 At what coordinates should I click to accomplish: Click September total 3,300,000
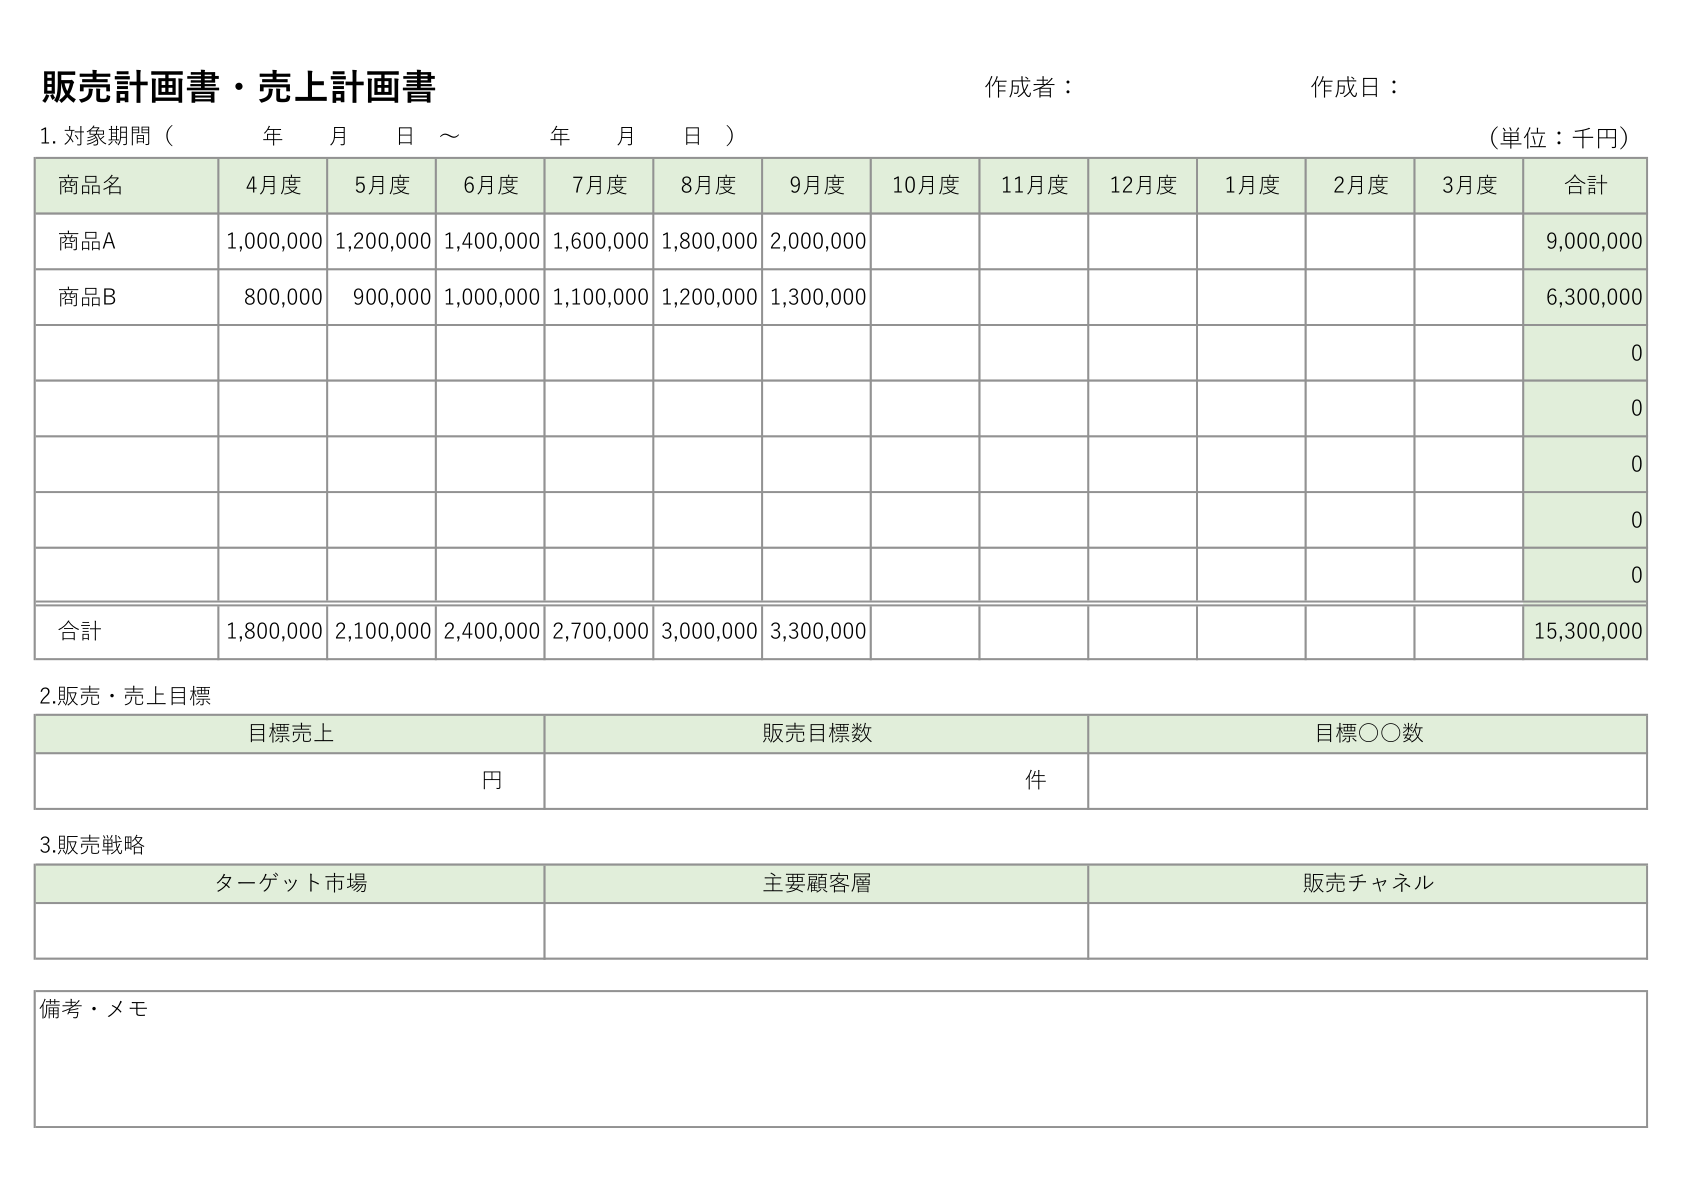[x=818, y=632]
